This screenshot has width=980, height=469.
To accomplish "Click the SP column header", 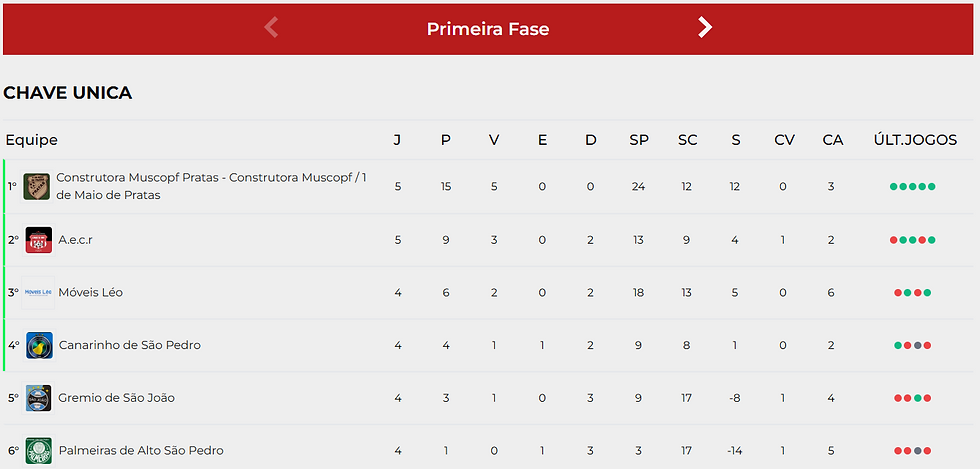I will click(x=639, y=140).
